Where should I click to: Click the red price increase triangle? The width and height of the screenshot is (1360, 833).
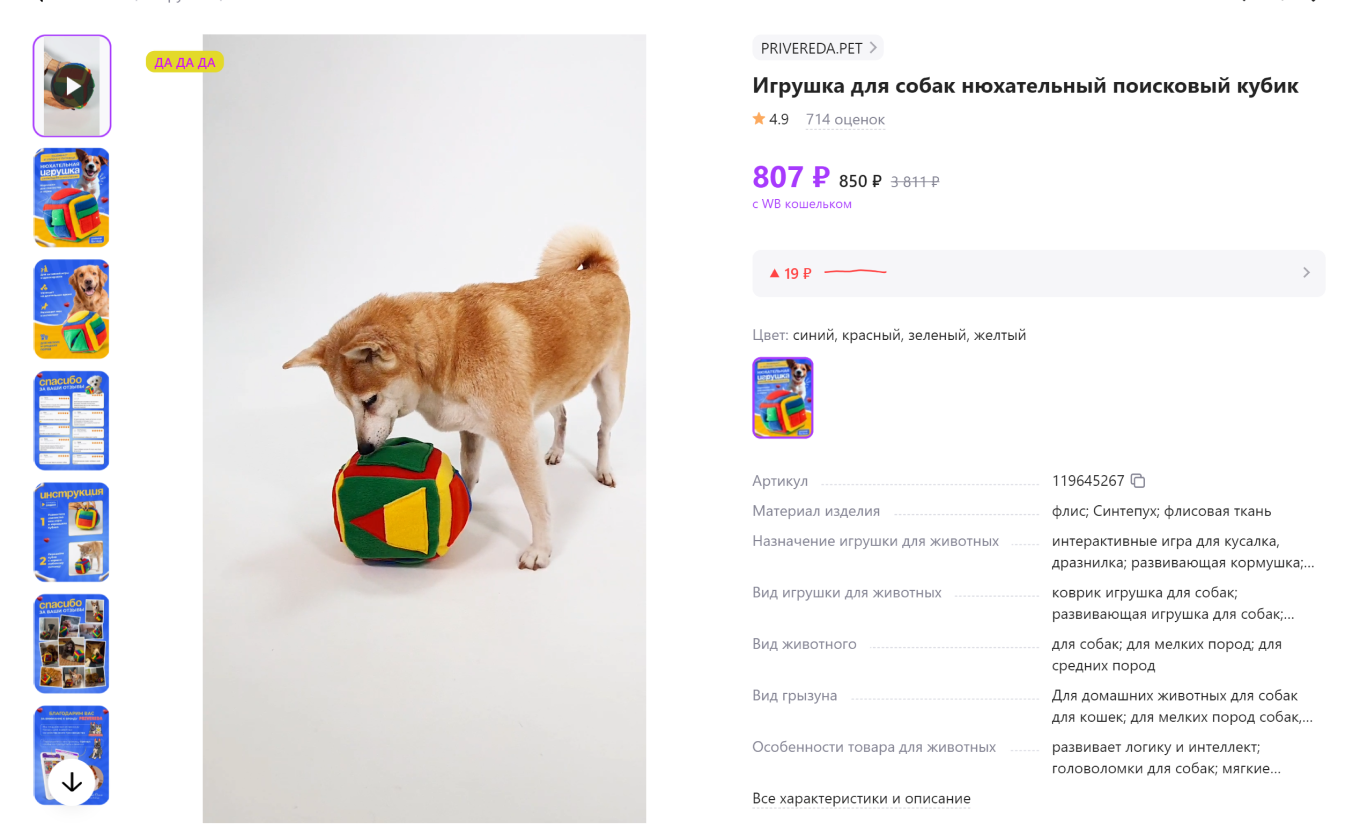tap(773, 273)
